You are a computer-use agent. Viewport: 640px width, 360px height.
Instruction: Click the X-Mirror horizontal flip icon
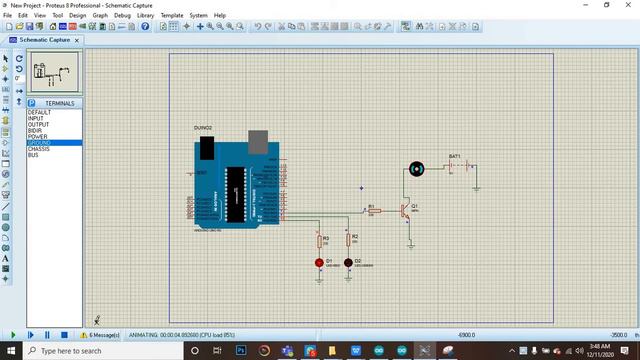tap(19, 91)
